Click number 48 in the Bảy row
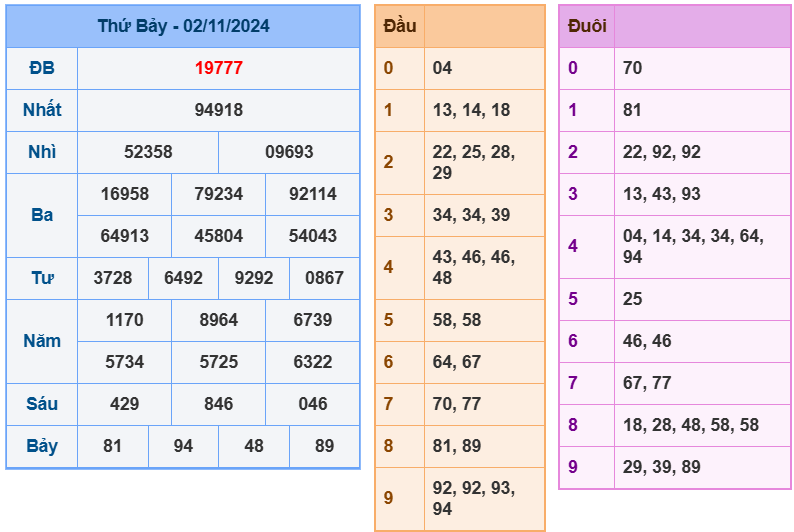Screen dimensions: 794x532 [253, 446]
